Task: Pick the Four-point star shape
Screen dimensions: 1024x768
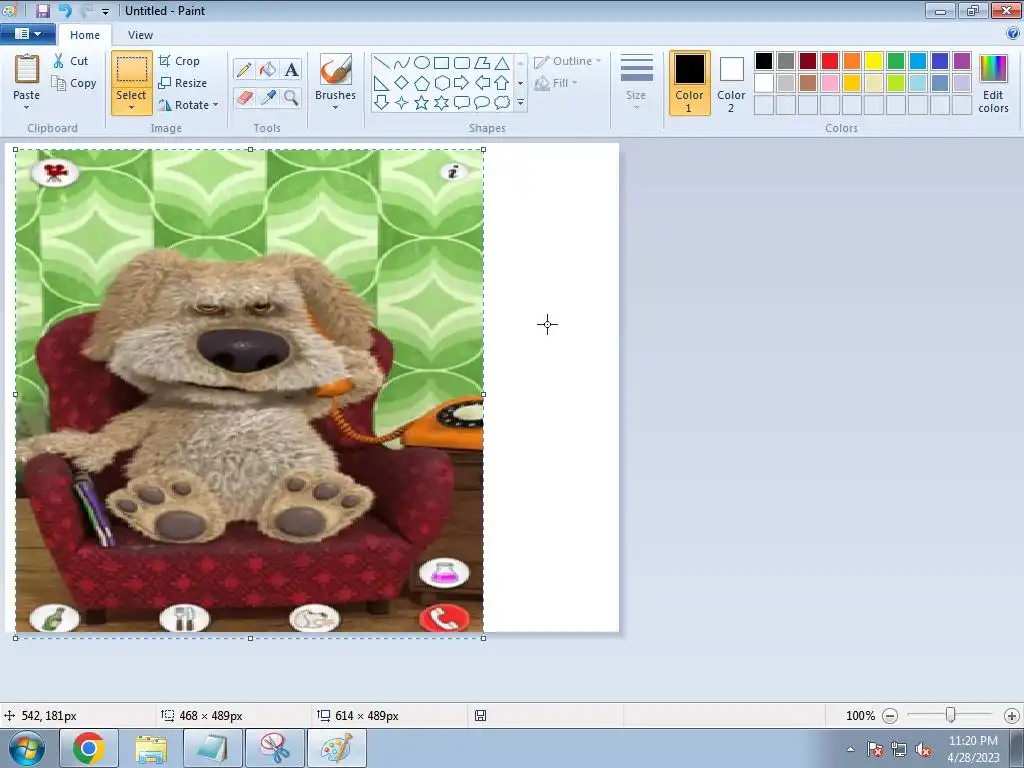Action: point(402,103)
